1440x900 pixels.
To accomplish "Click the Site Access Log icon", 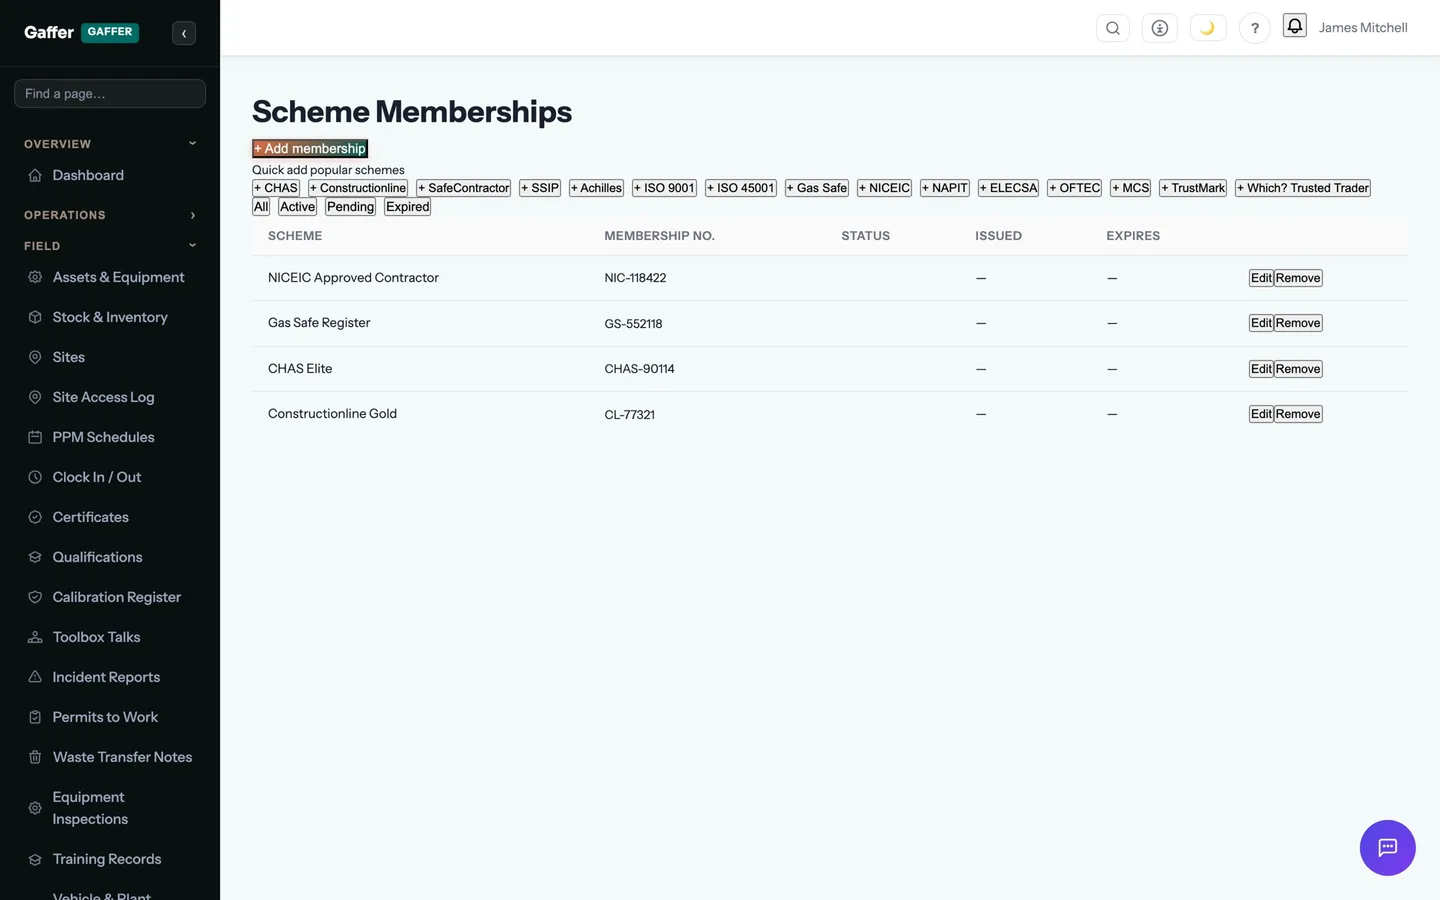I will [x=35, y=397].
